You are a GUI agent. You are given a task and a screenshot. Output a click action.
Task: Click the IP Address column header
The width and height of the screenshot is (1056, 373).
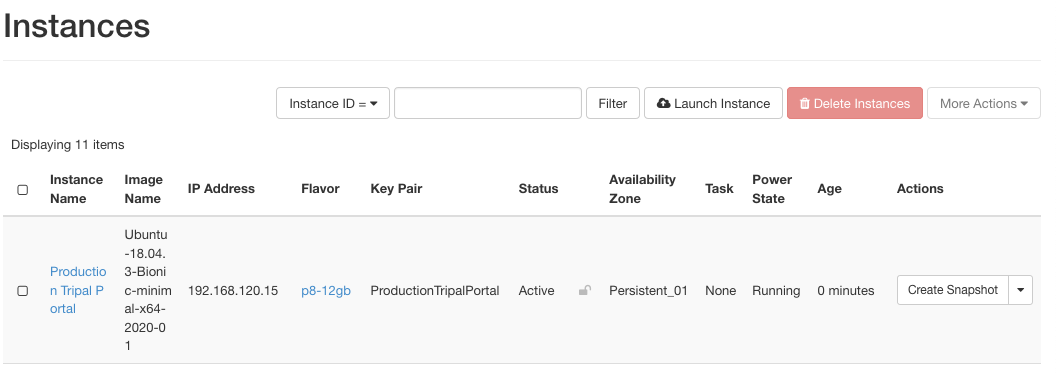tap(221, 189)
